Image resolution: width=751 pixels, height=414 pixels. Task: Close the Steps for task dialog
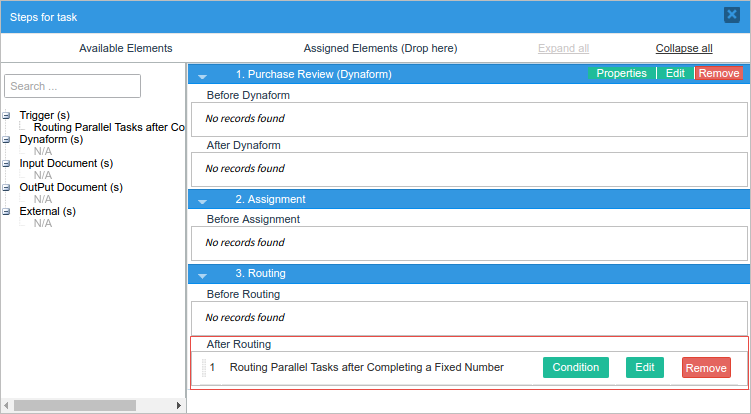point(732,15)
